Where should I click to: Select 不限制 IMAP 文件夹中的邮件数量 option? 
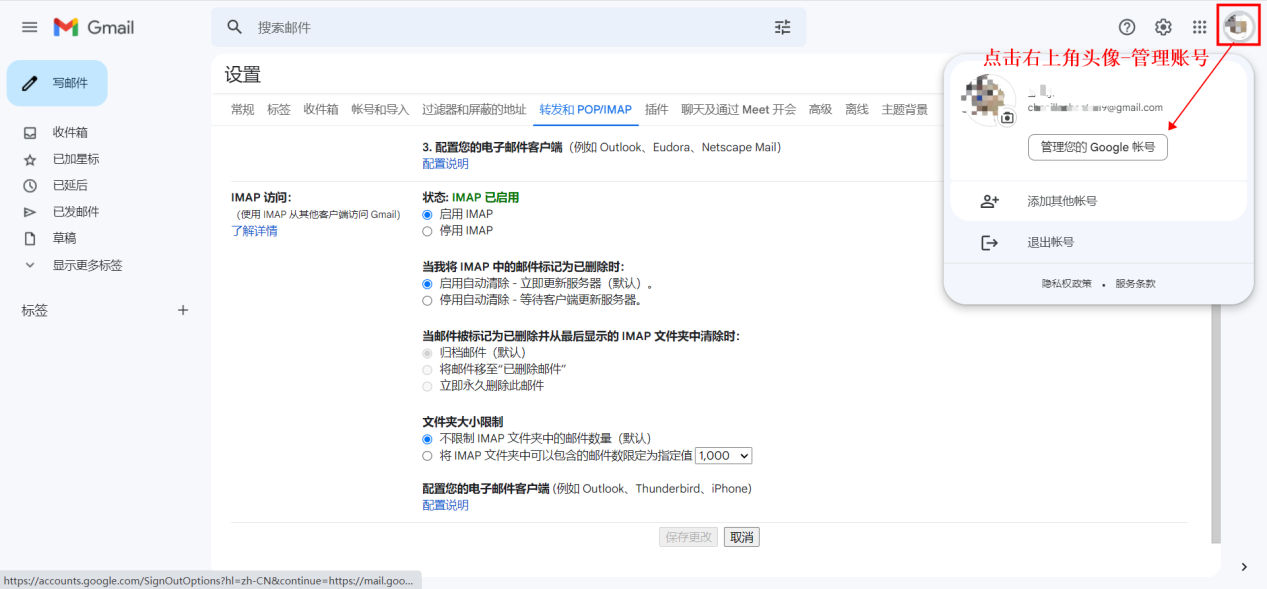428,439
